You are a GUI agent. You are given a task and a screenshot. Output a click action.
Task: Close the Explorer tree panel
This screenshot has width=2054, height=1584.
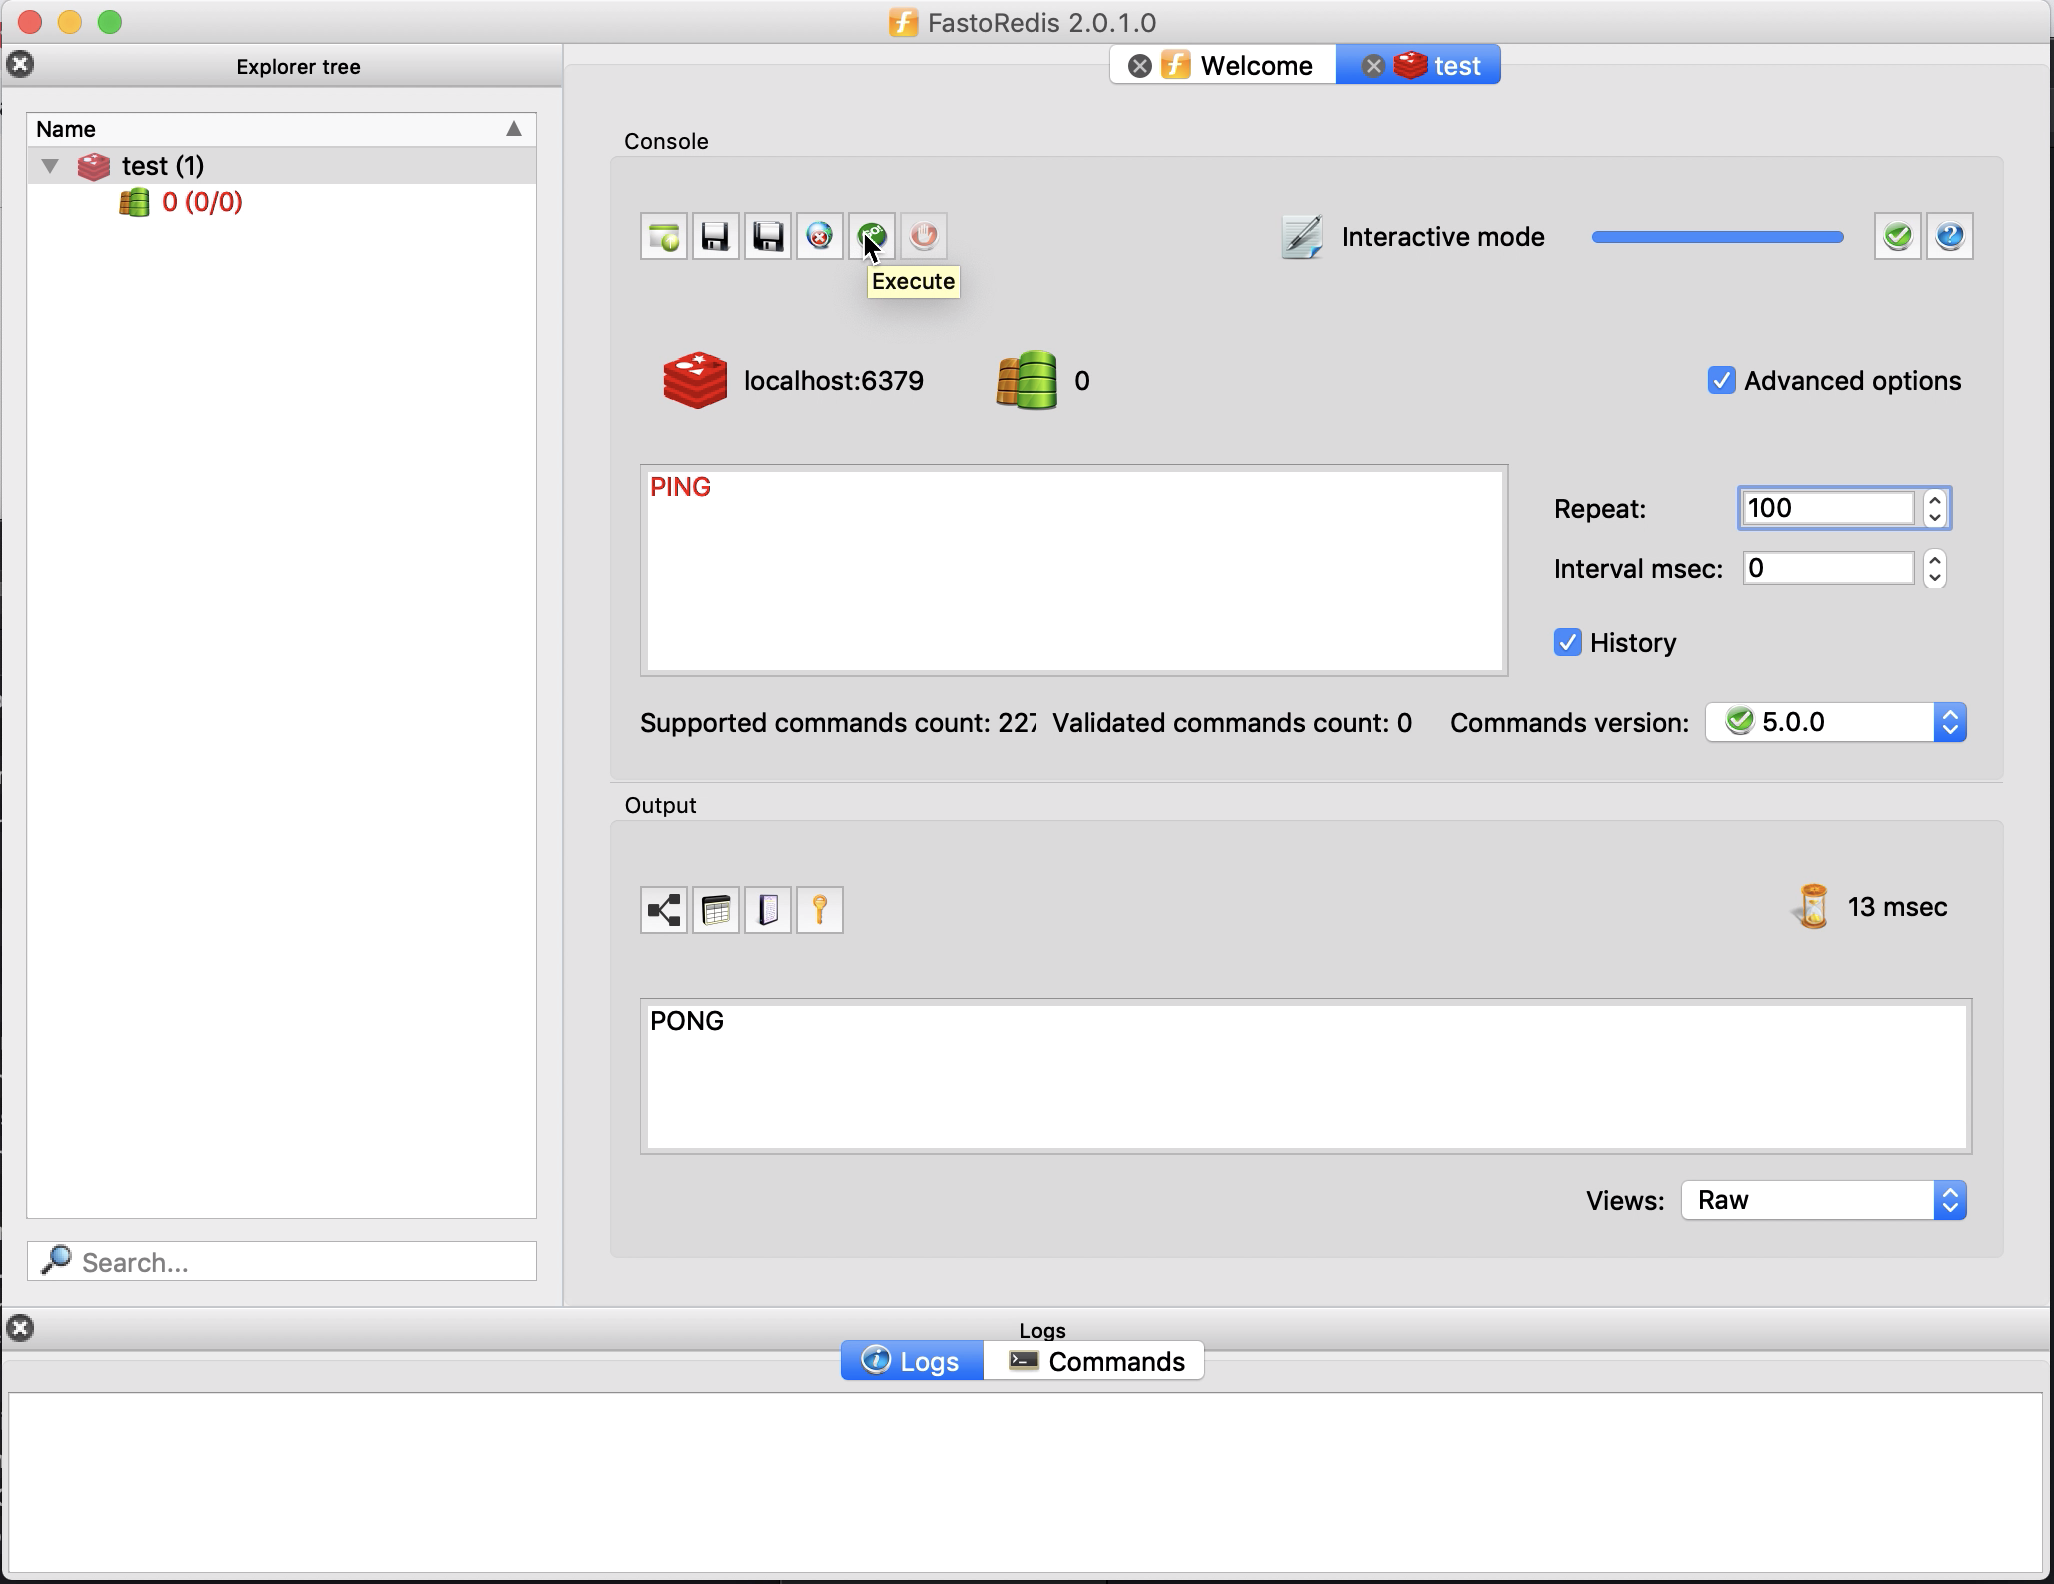[x=20, y=64]
